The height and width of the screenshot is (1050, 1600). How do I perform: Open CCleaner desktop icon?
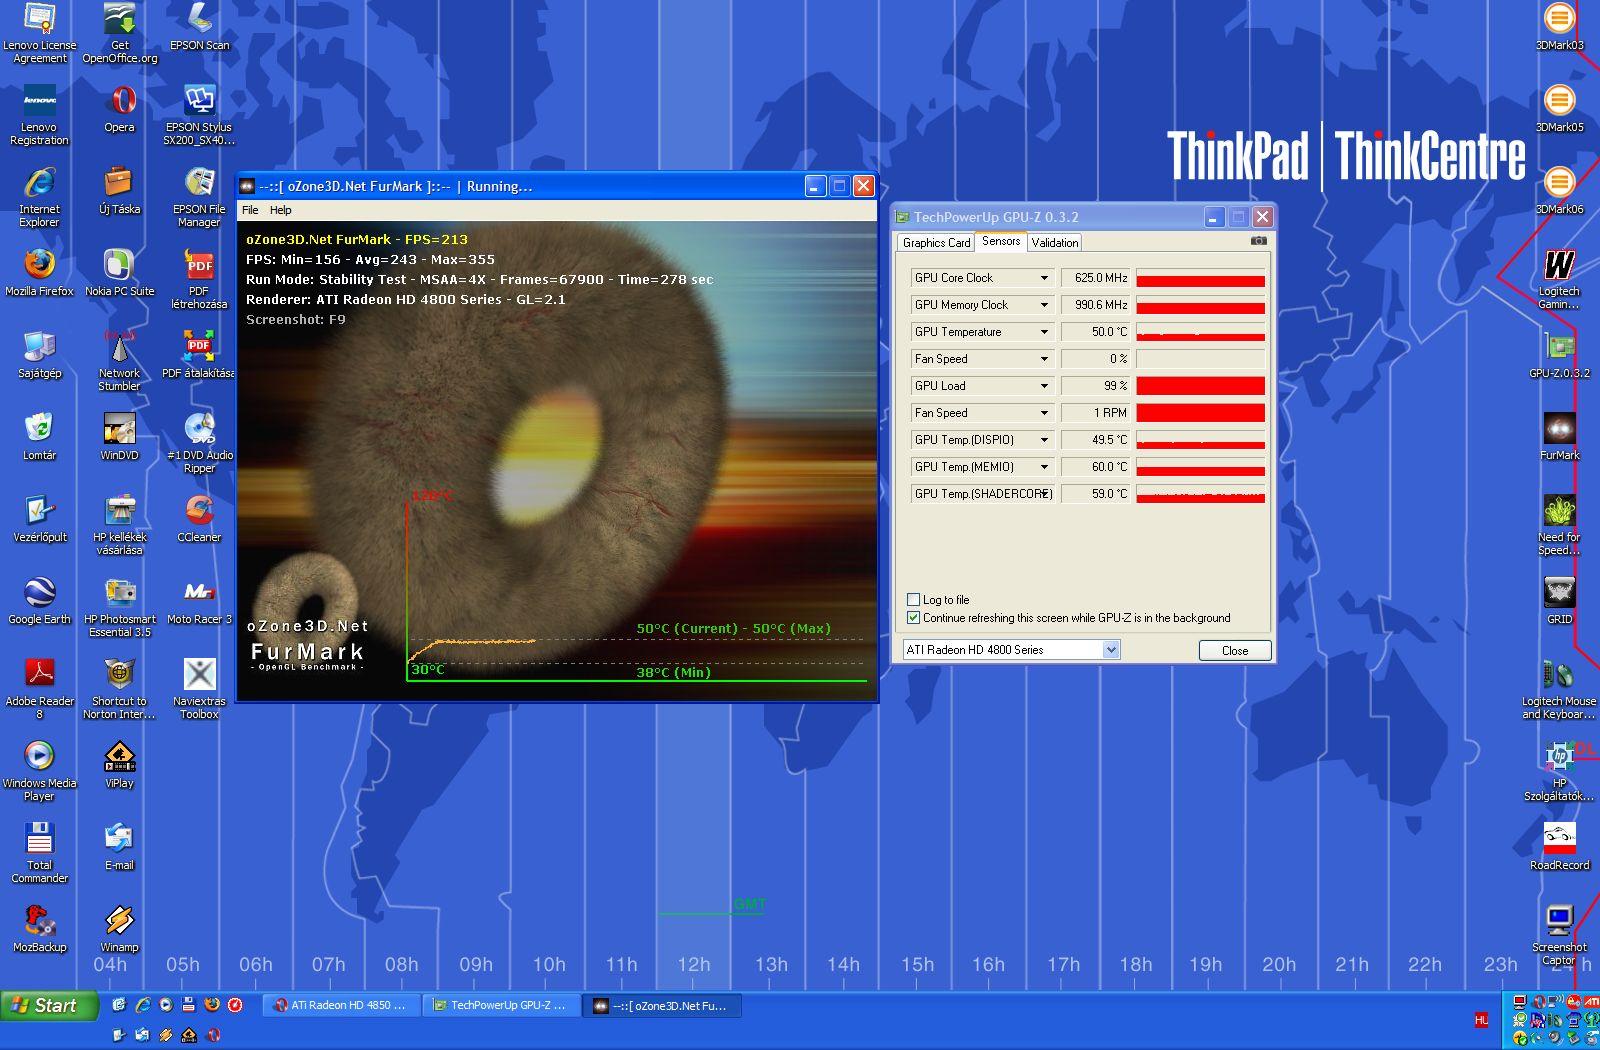[x=199, y=518]
